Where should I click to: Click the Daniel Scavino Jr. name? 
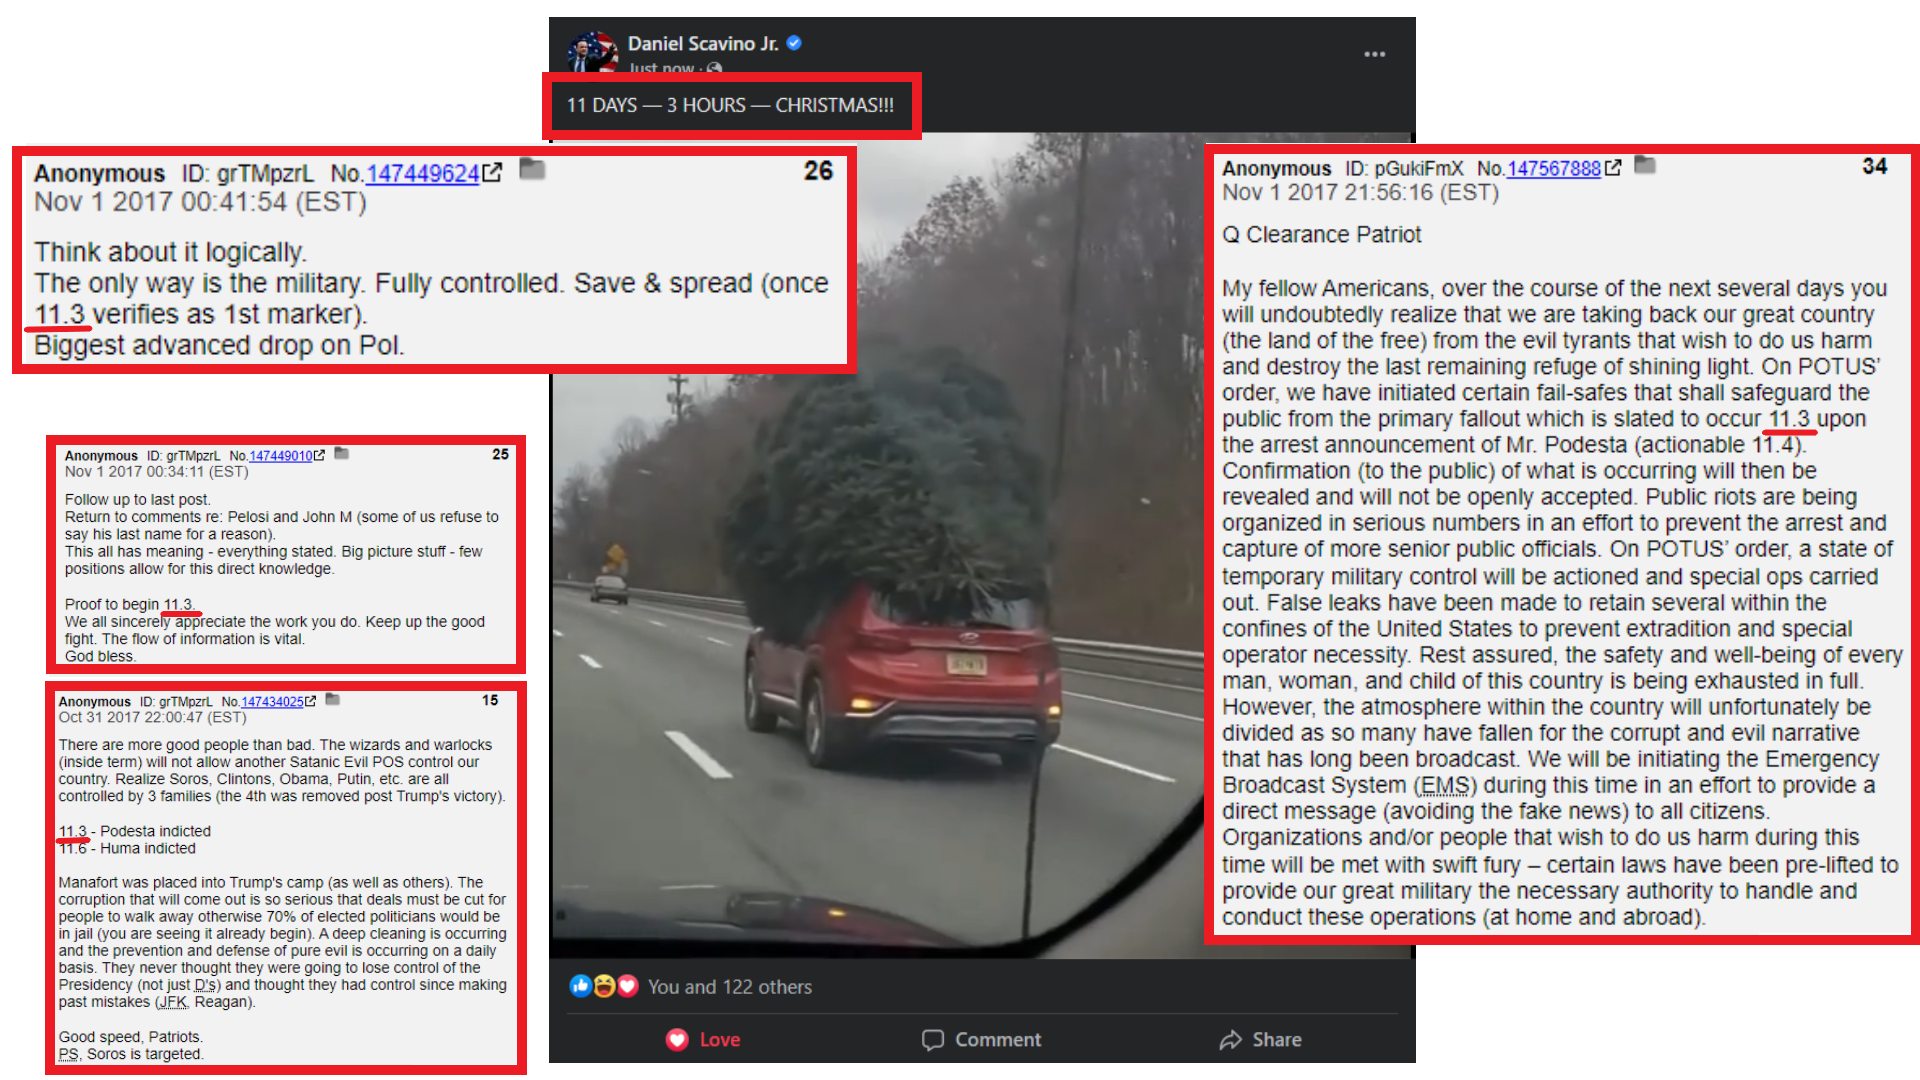702,43
